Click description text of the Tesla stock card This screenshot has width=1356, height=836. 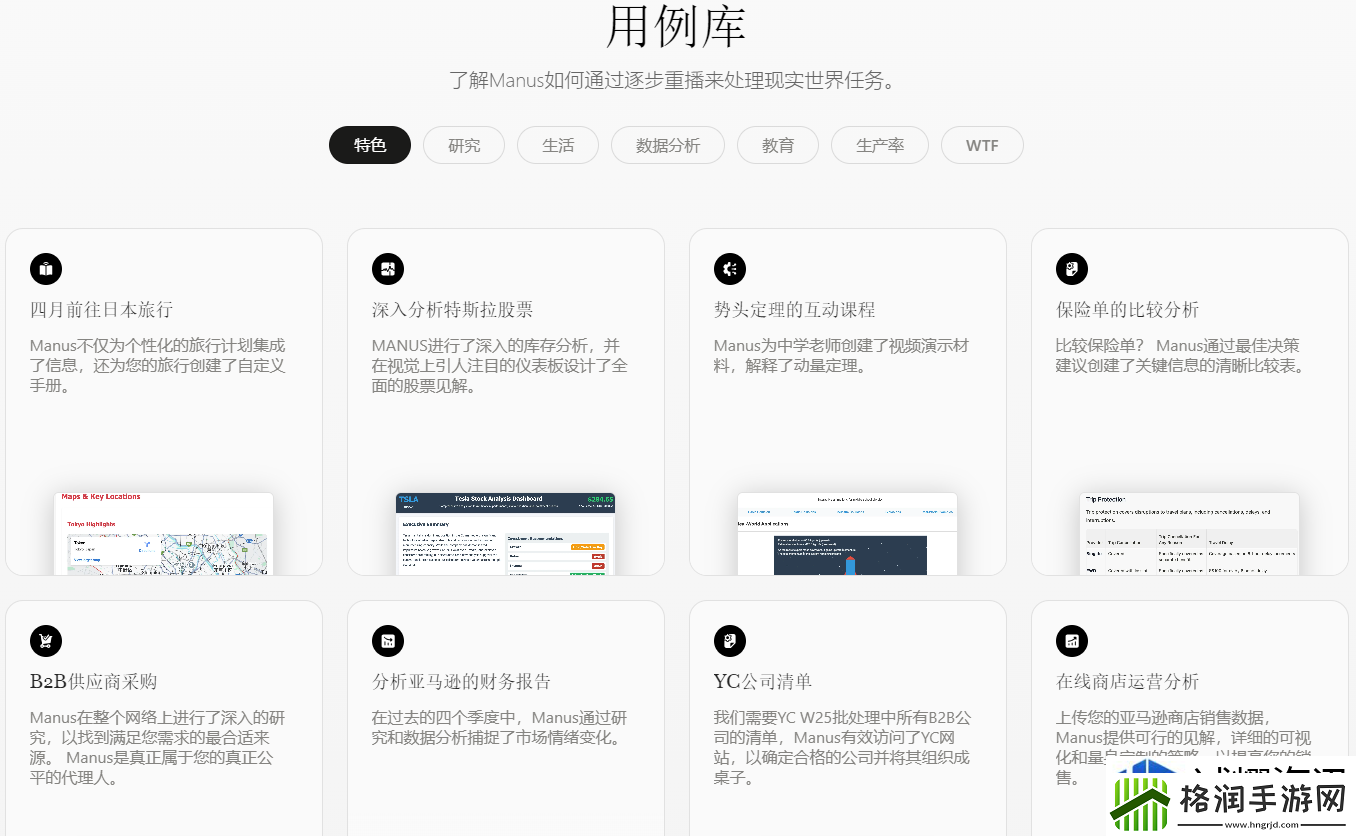pos(499,366)
